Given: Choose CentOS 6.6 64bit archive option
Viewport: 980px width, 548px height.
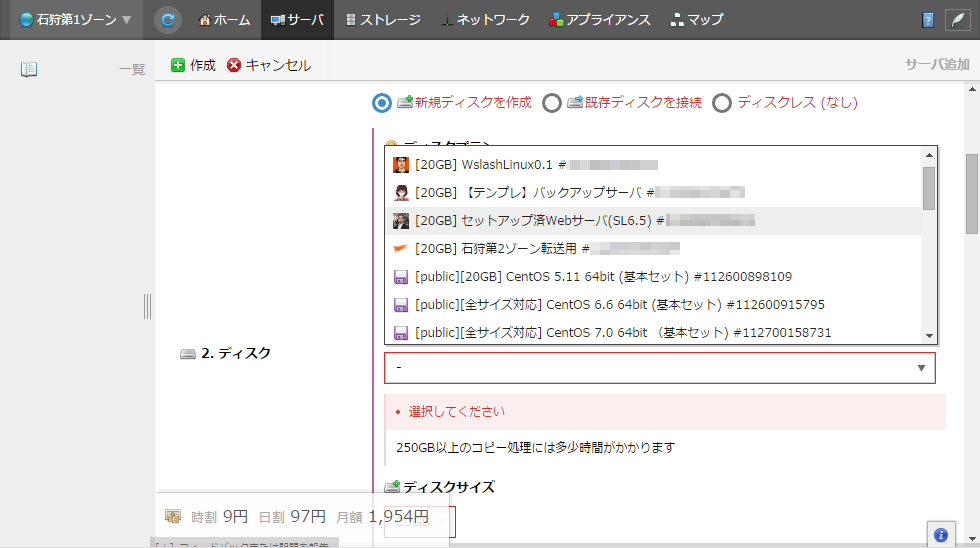Looking at the screenshot, I should pyautogui.click(x=619, y=304).
